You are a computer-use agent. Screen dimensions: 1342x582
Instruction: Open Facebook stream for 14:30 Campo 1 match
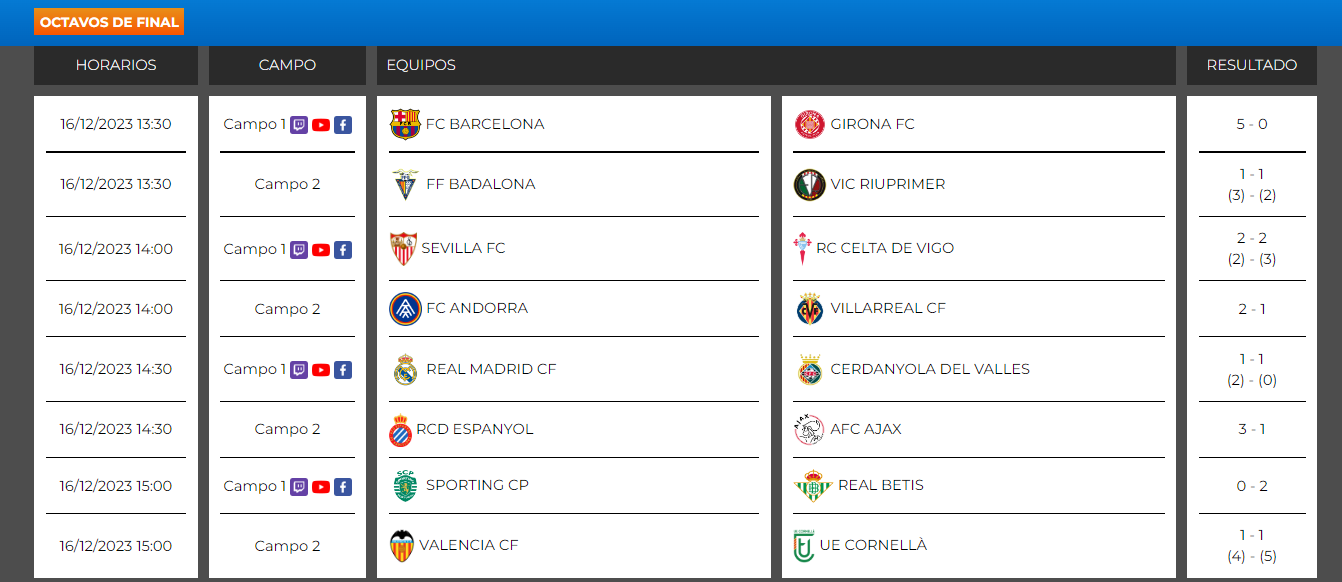coord(342,370)
